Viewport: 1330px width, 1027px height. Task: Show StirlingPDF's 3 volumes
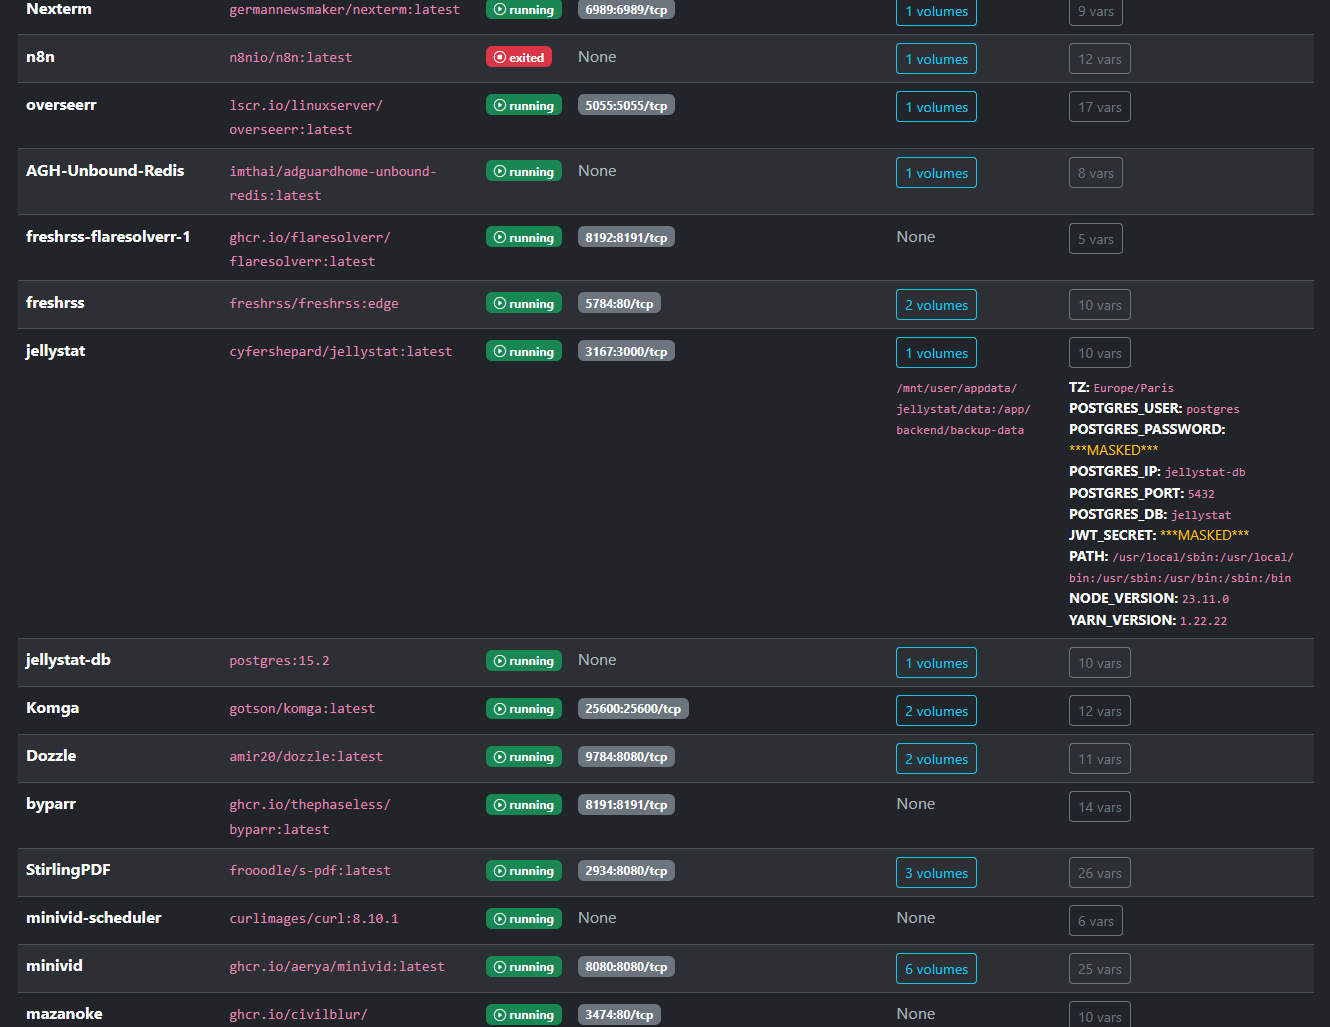pyautogui.click(x=936, y=873)
